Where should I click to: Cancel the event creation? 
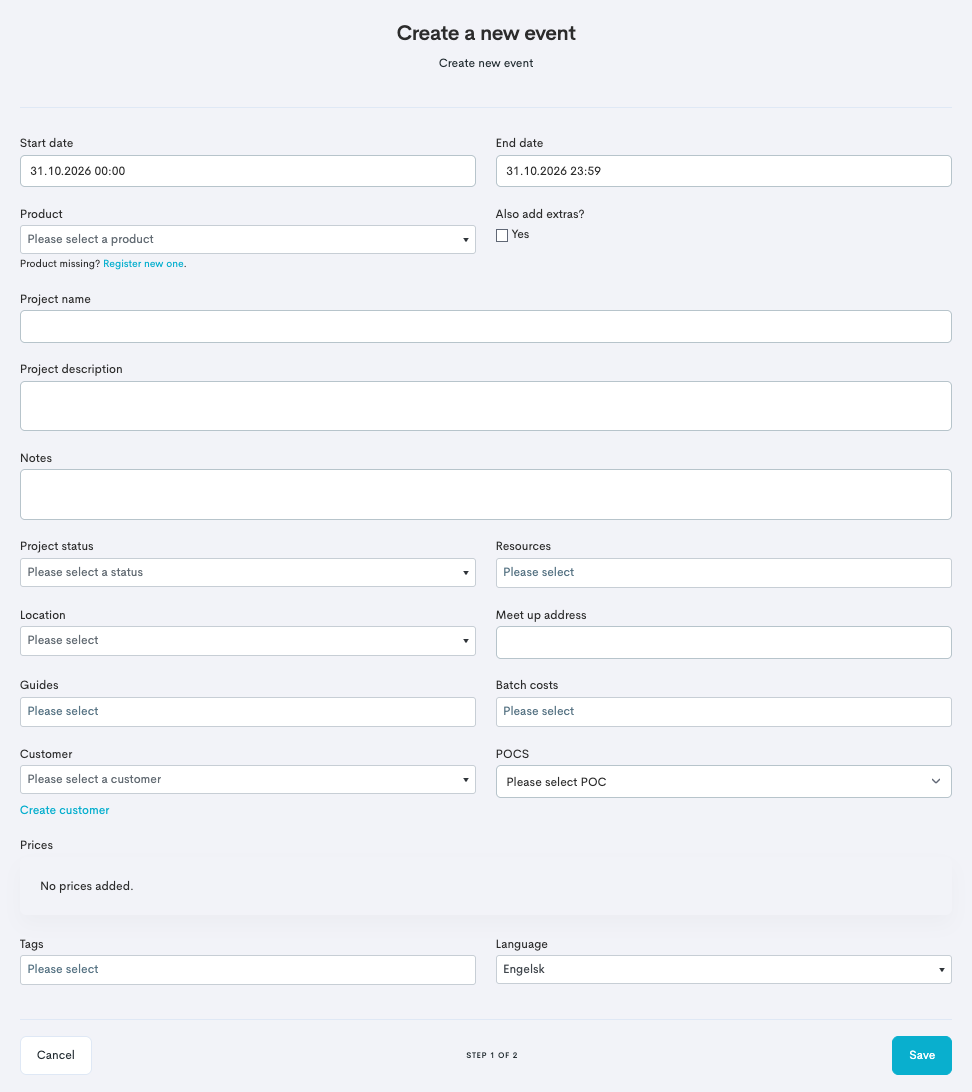[56, 1055]
